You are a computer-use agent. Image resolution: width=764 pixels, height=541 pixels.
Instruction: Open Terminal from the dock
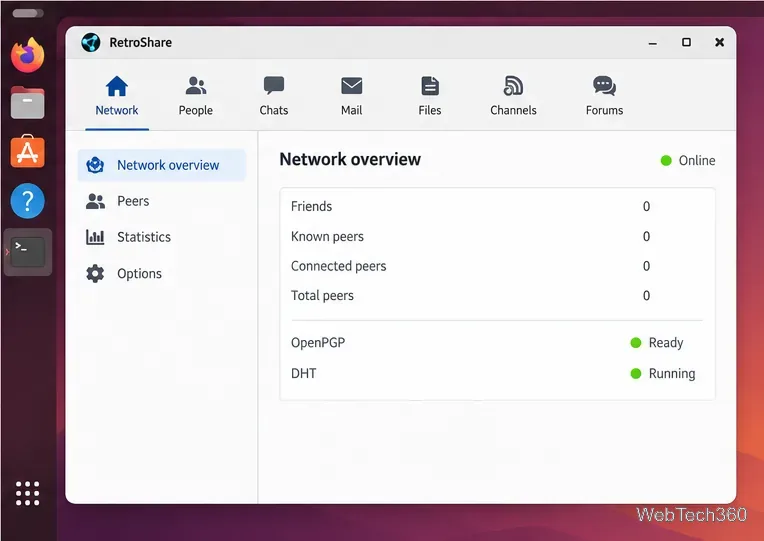coord(28,252)
